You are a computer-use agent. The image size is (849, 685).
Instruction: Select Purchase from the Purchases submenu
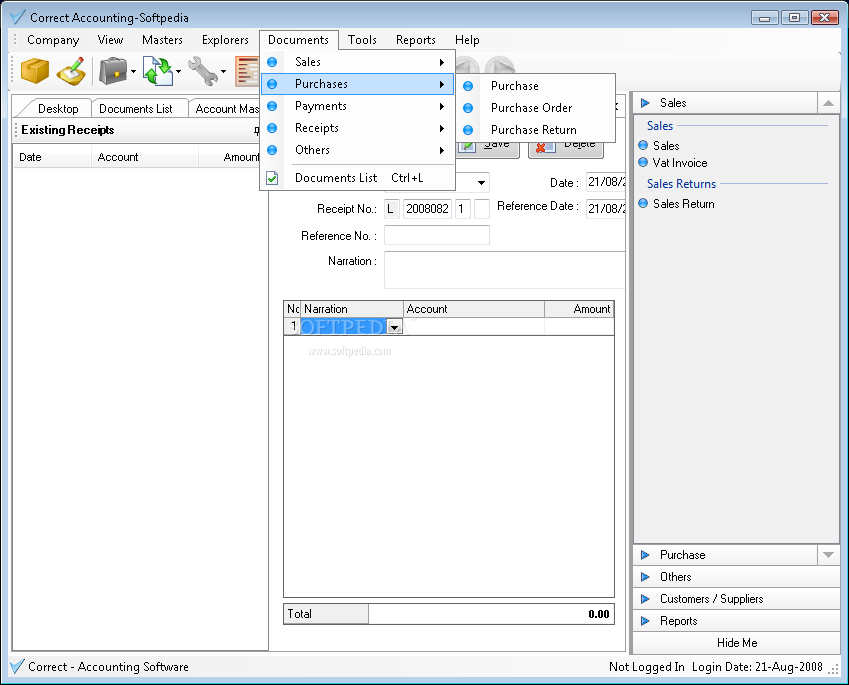[x=536, y=86]
